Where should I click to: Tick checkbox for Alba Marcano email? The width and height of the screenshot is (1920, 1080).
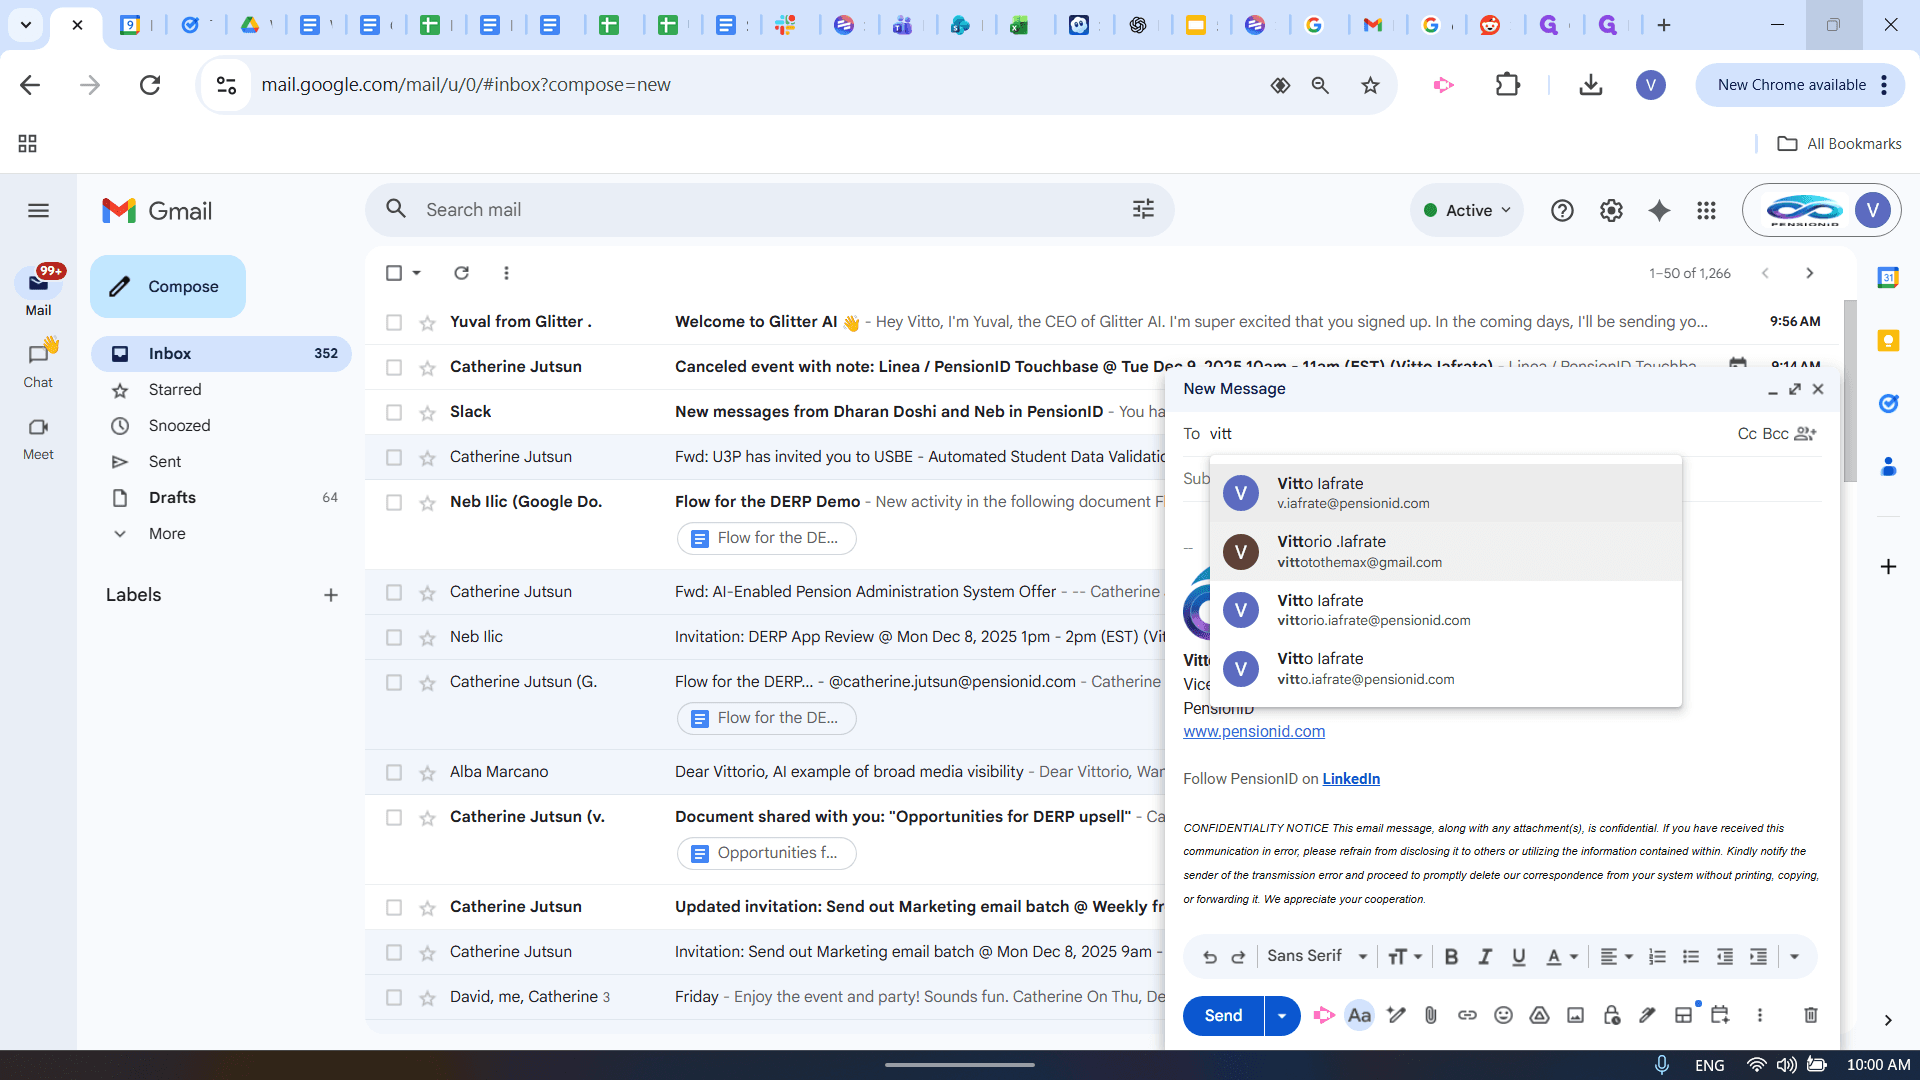[x=394, y=772]
